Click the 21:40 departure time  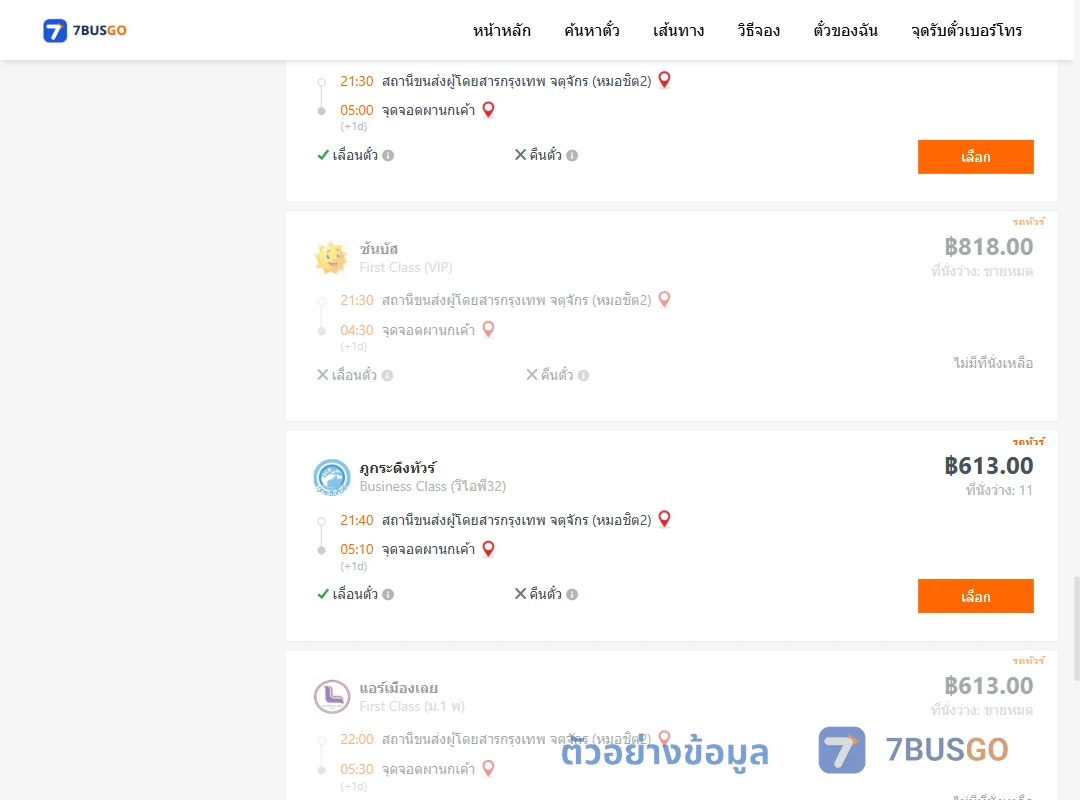[x=357, y=520]
